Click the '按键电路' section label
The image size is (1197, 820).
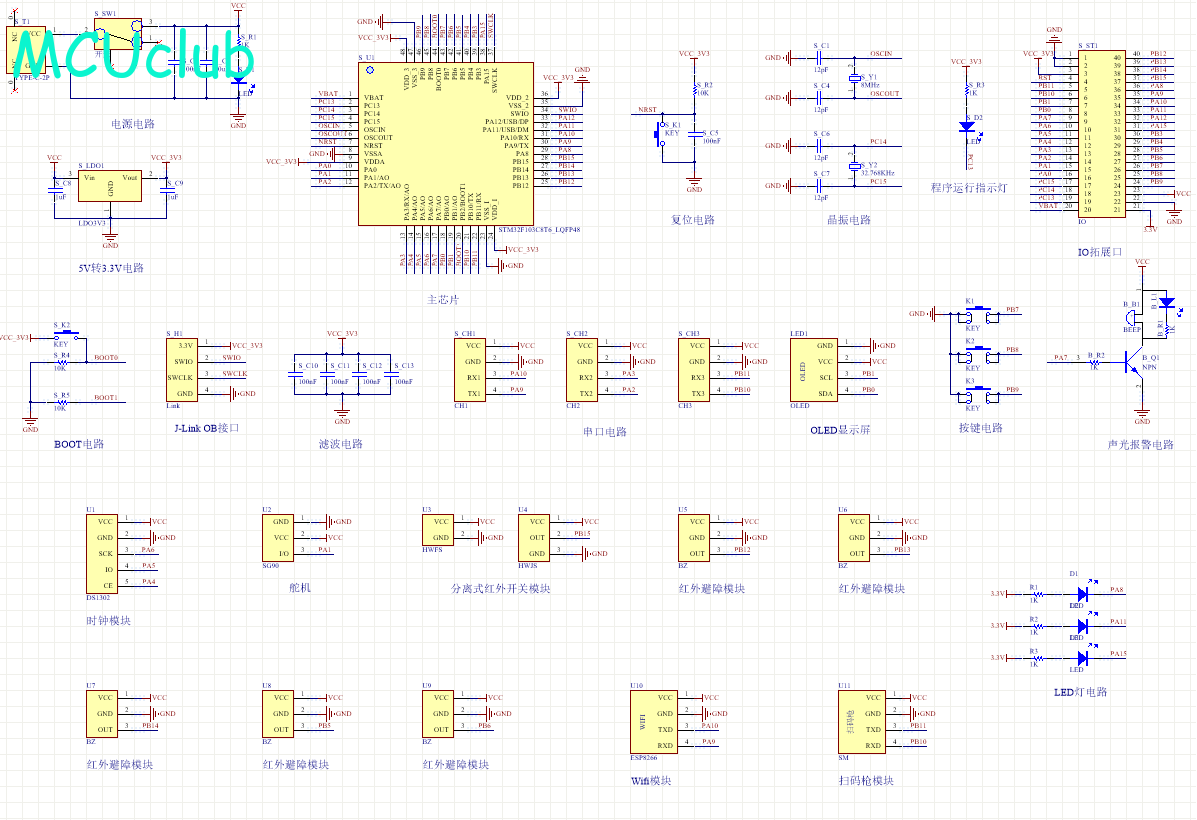tap(981, 428)
